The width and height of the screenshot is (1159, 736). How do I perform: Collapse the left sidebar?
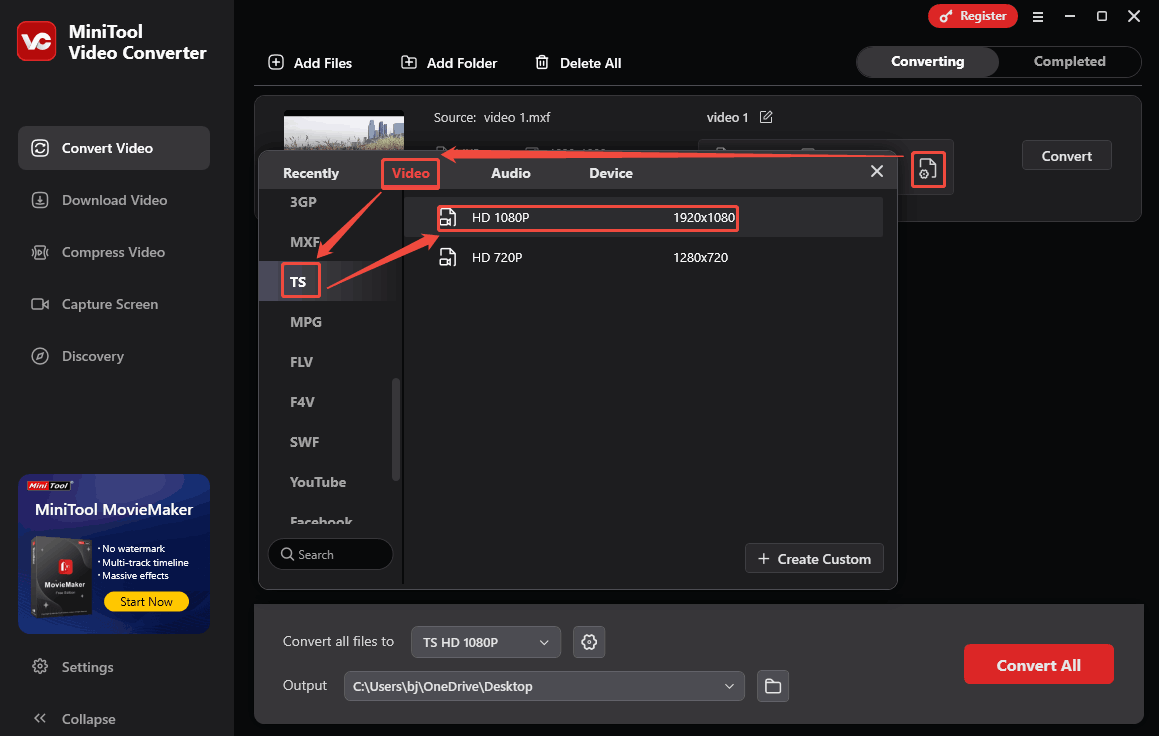[74, 719]
